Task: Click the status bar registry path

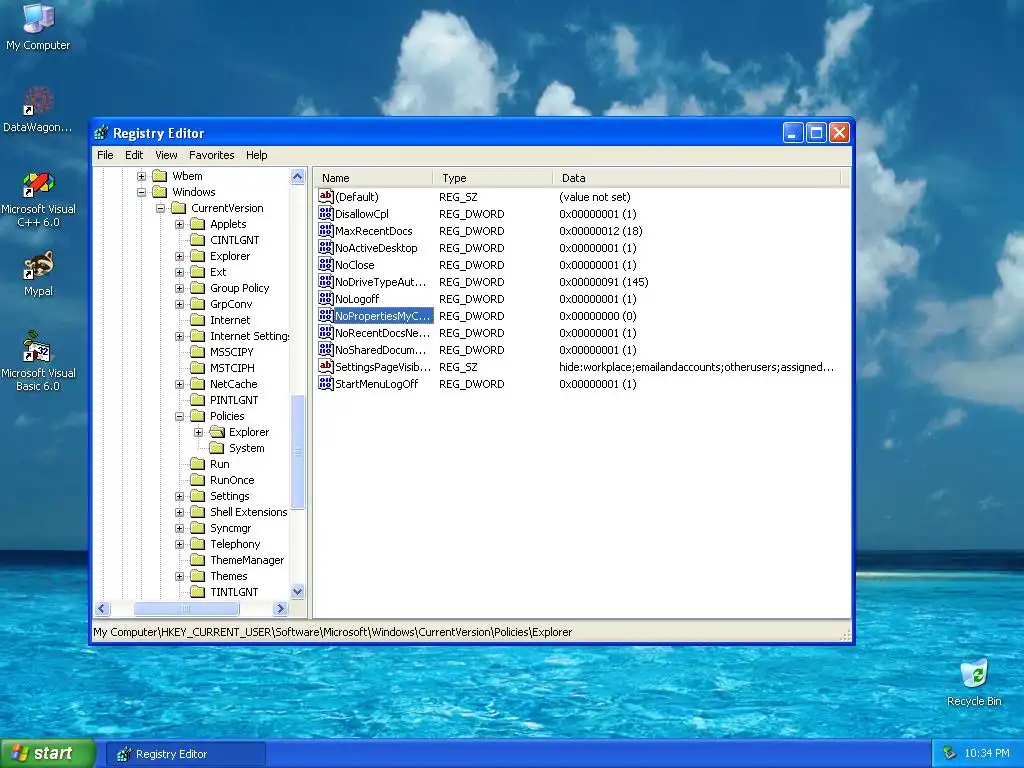Action: point(332,632)
